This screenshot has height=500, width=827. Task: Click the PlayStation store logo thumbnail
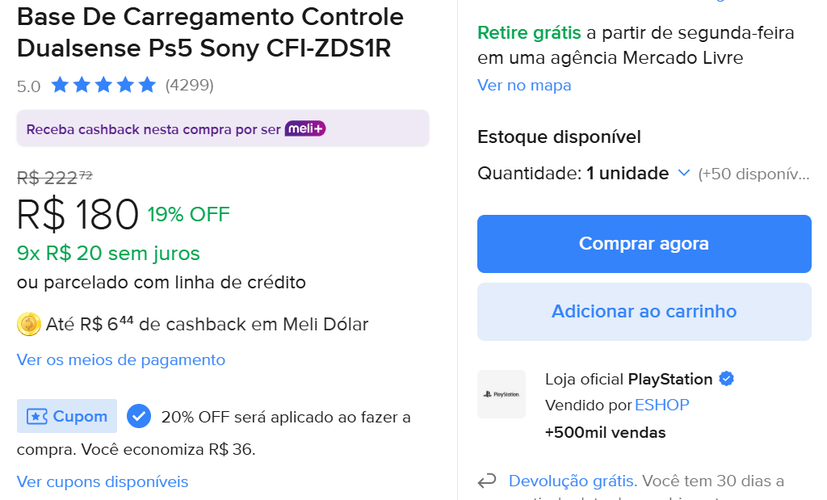point(501,394)
